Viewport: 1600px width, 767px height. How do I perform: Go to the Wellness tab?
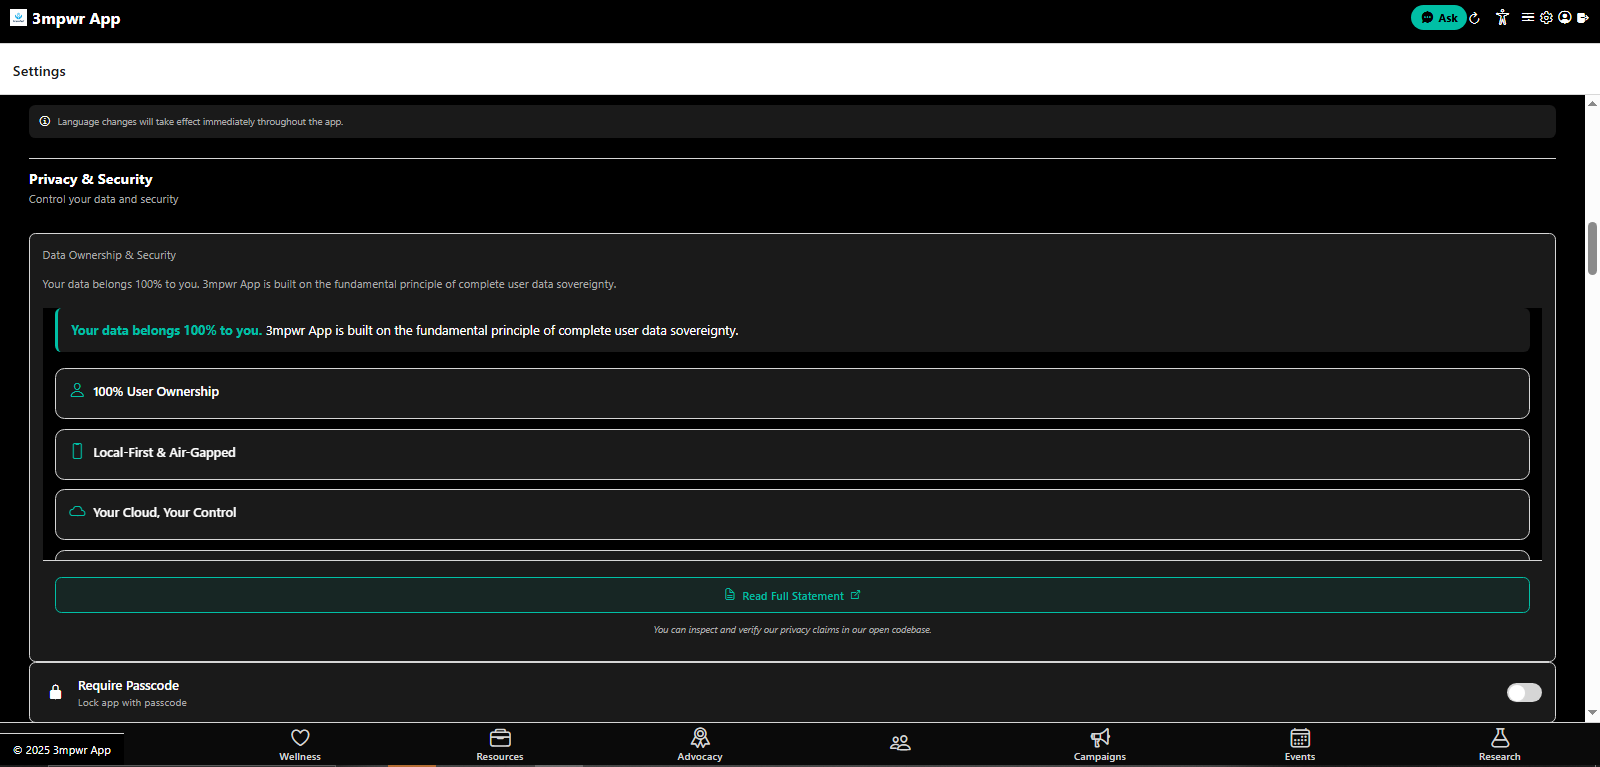coord(300,744)
